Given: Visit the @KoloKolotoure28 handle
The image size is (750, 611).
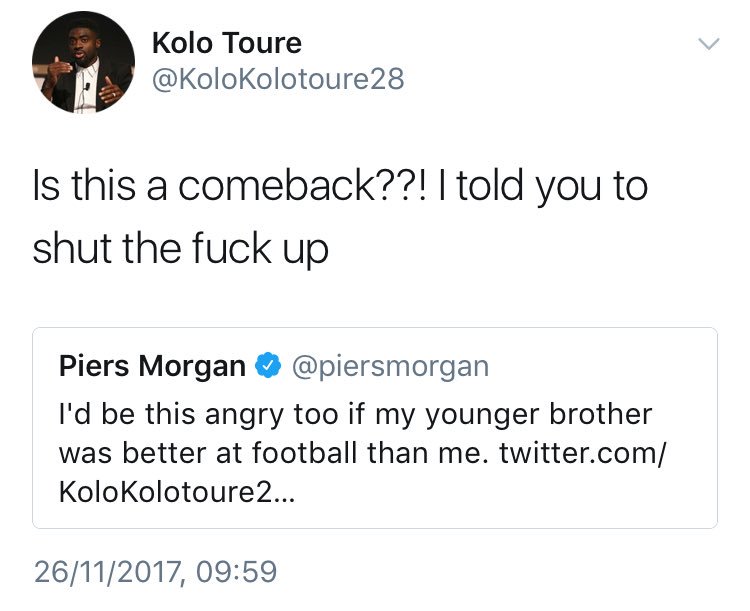Looking at the screenshot, I should coord(278,79).
